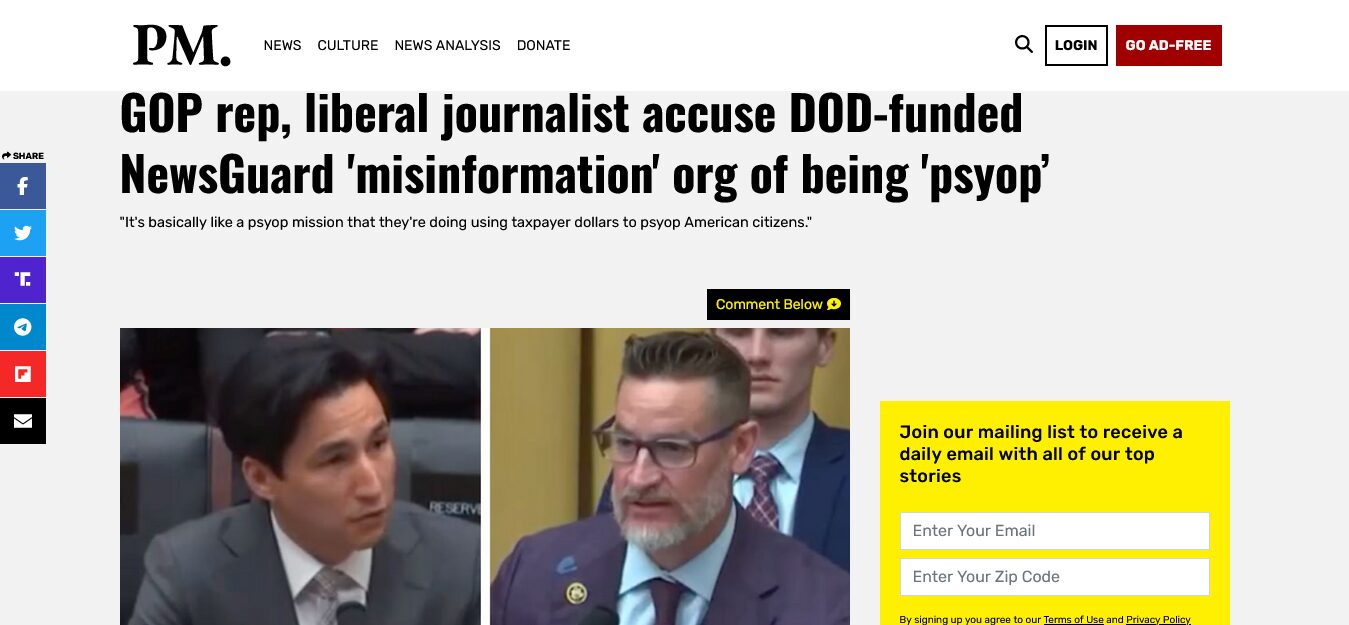Screen dimensions: 1349x625
Task: Click the LOGIN button
Action: pyautogui.click(x=1076, y=45)
